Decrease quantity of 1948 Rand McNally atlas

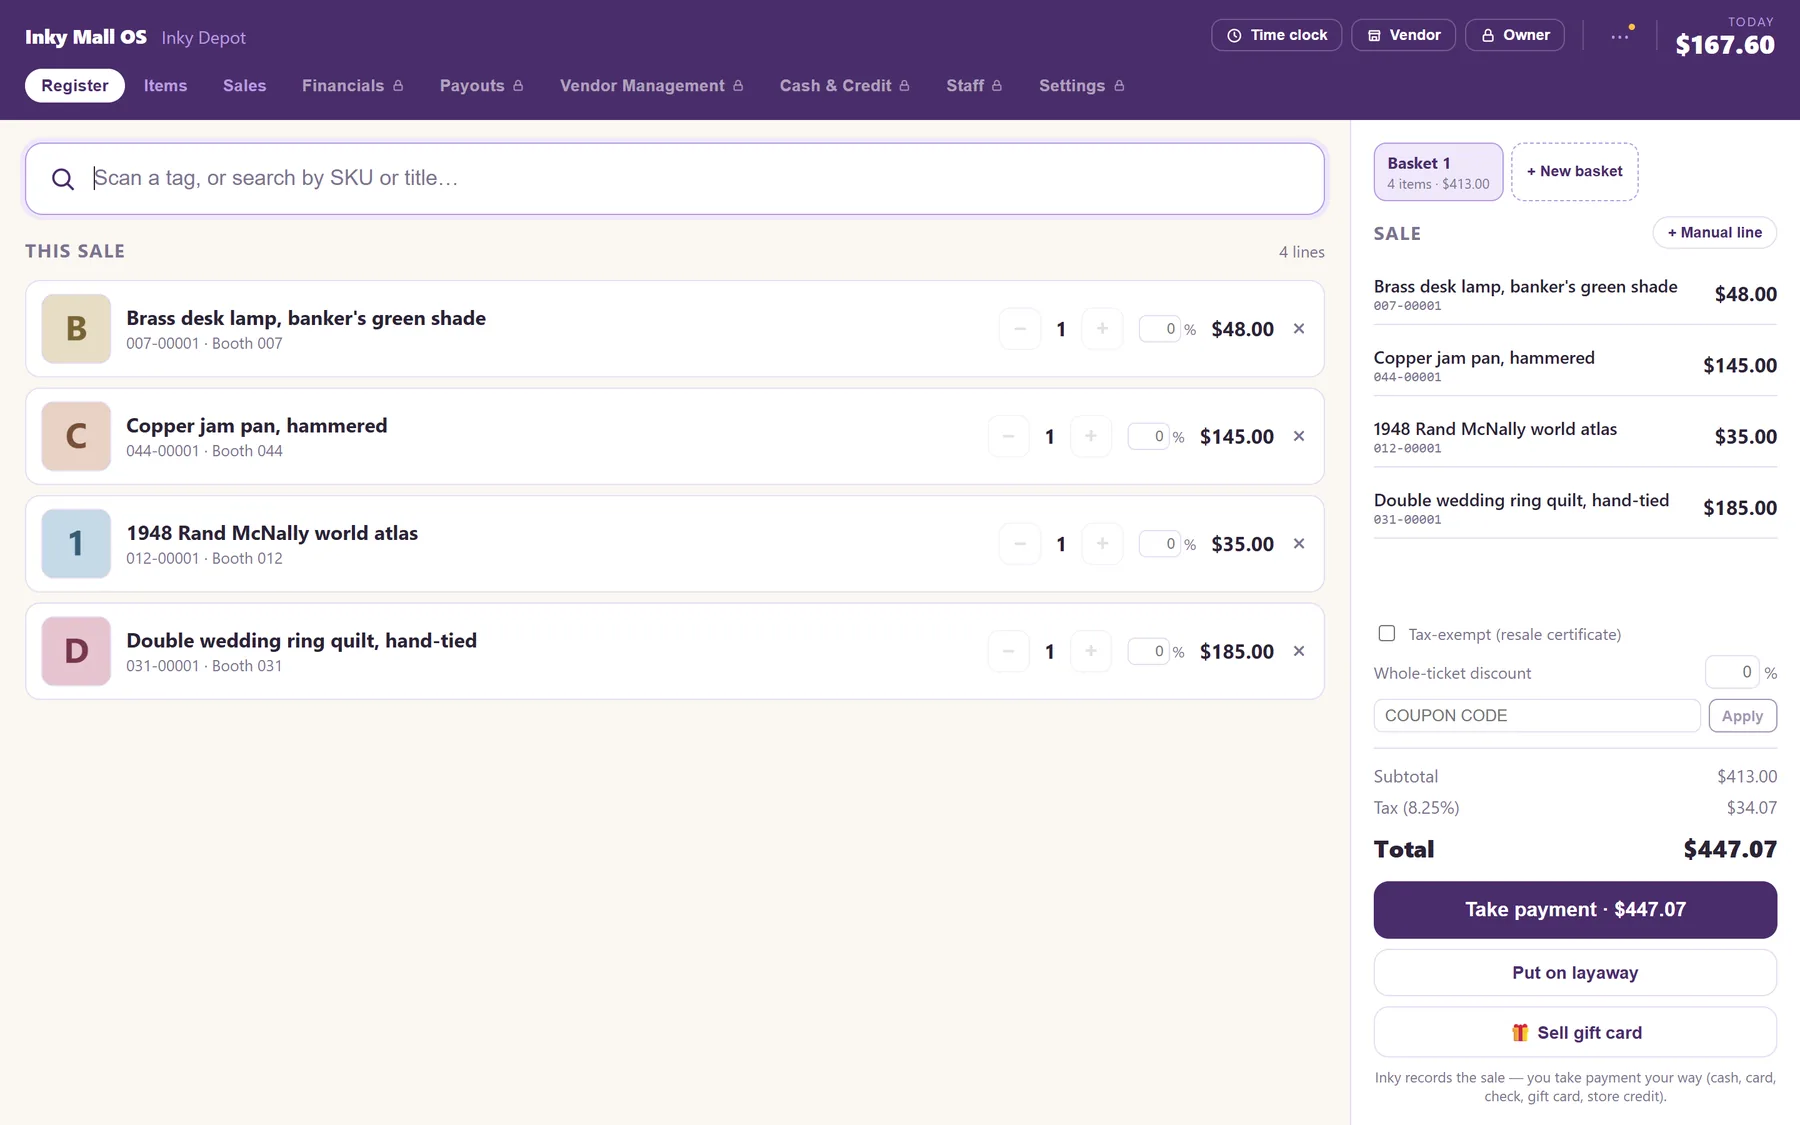click(x=1020, y=544)
